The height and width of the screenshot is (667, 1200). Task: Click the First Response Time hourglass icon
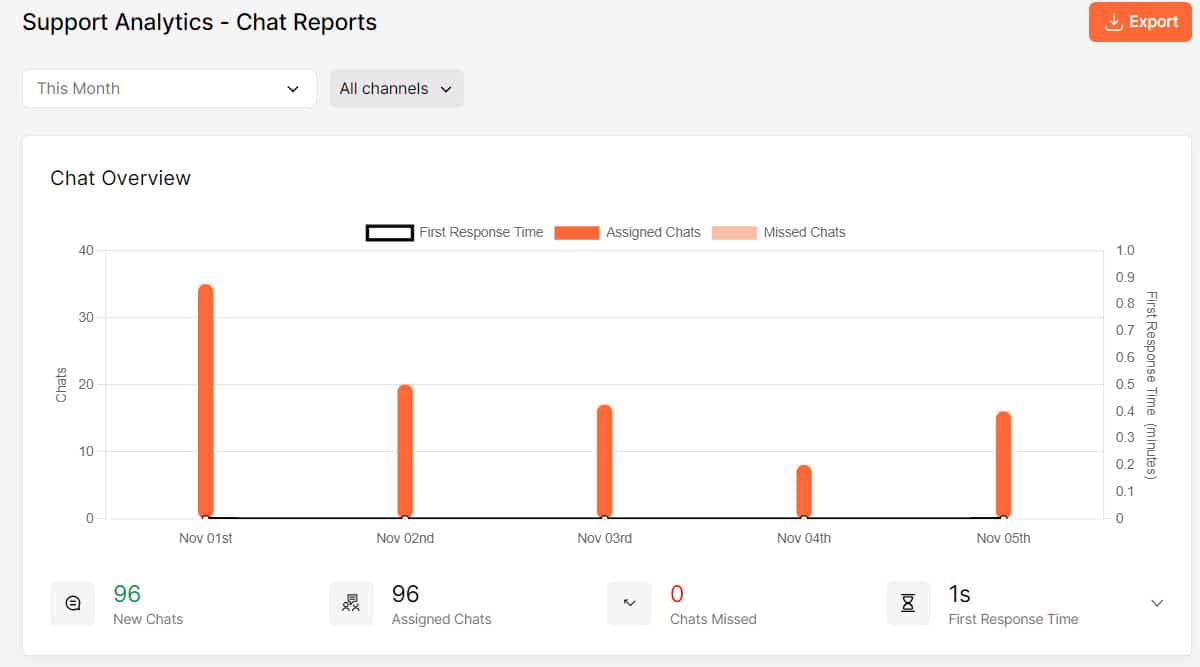[x=908, y=604]
